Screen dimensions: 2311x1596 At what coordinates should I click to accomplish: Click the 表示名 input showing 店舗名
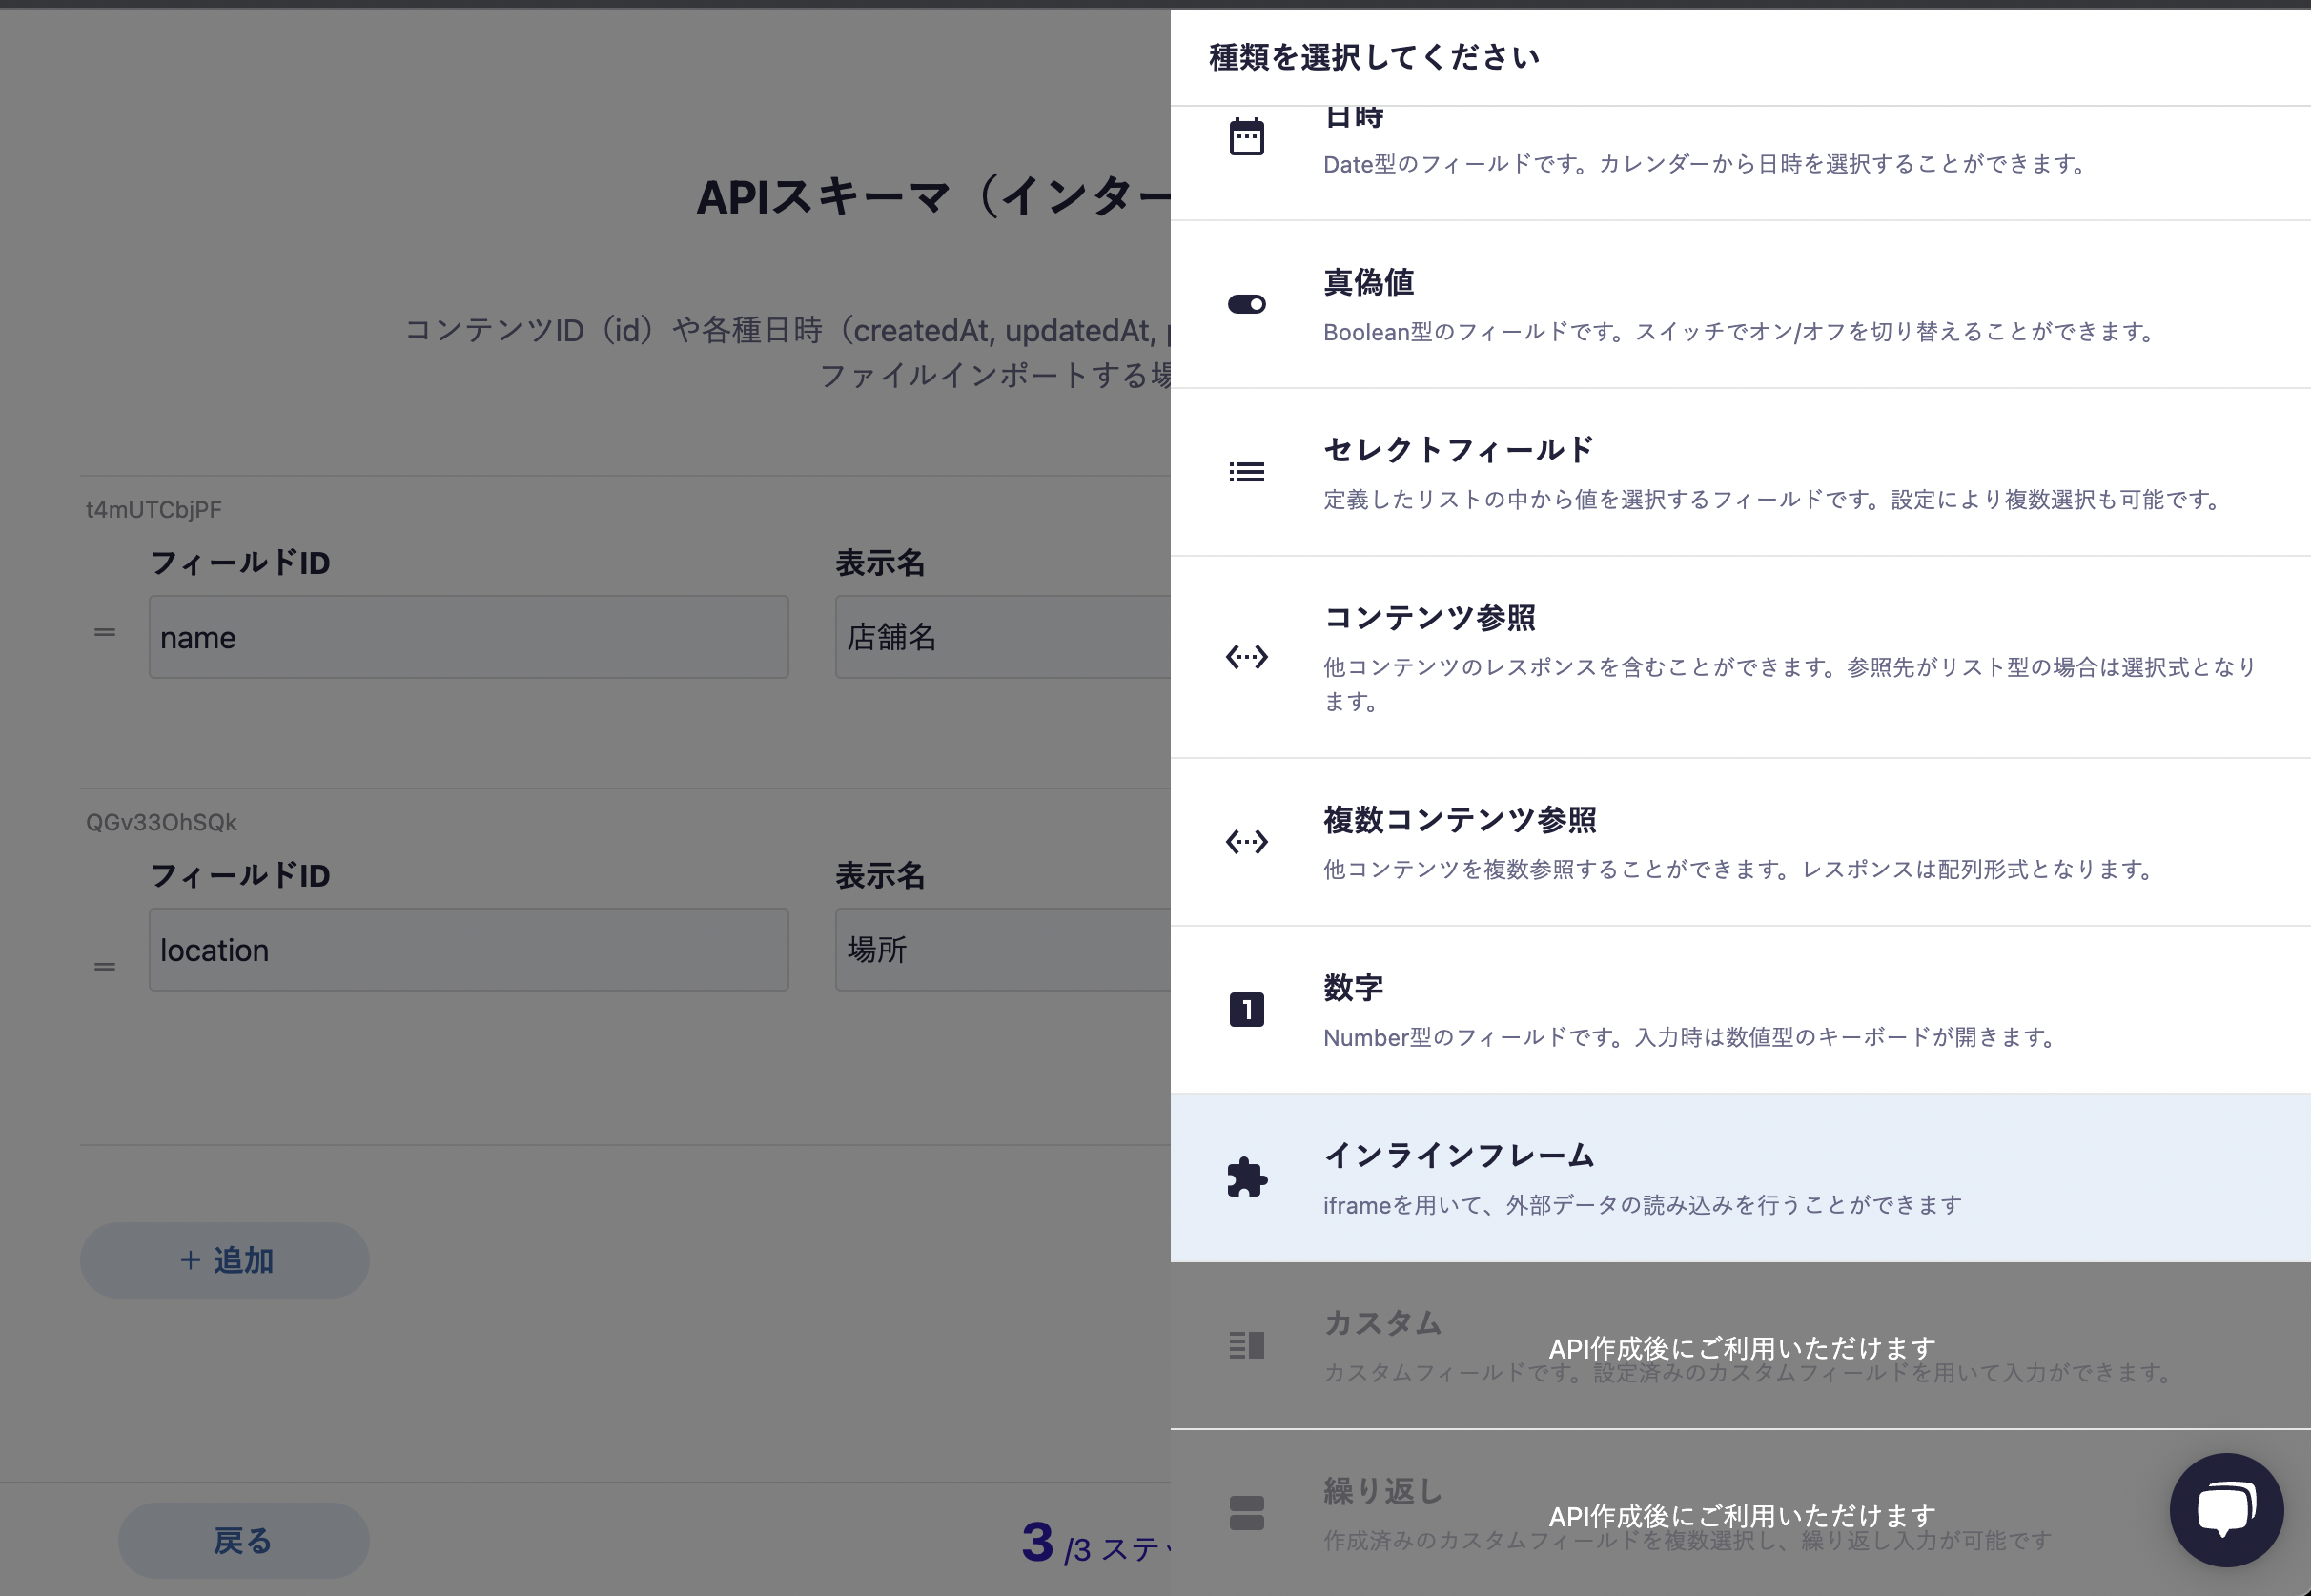point(1002,637)
